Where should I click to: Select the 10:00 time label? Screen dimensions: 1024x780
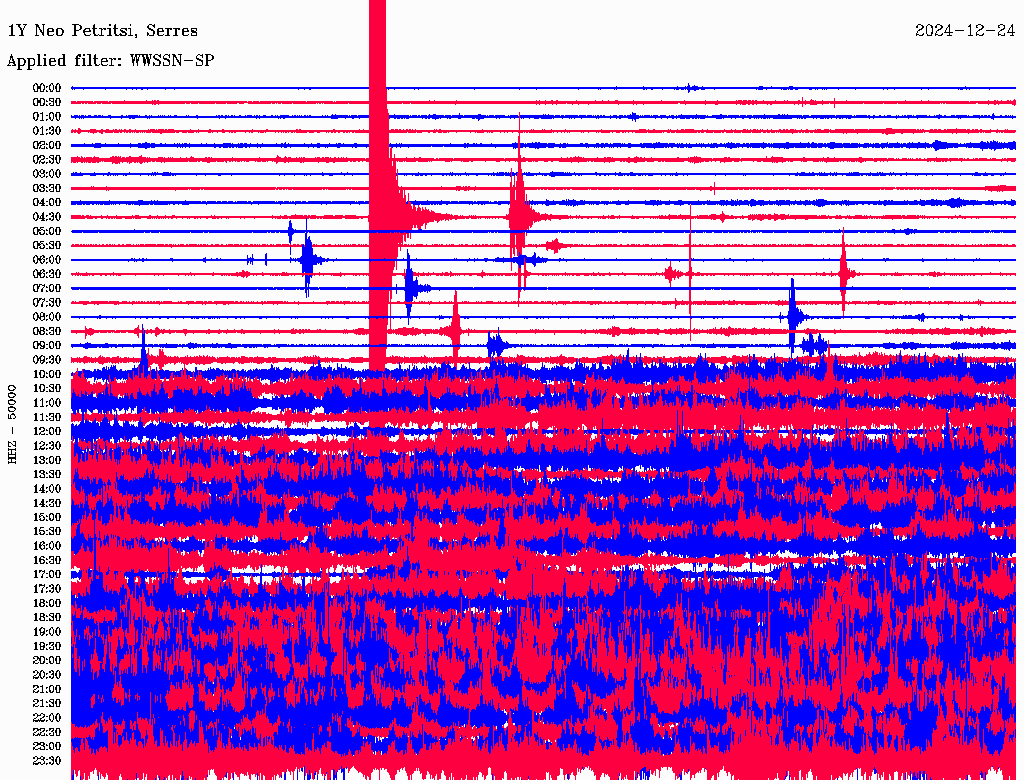tap(47, 374)
